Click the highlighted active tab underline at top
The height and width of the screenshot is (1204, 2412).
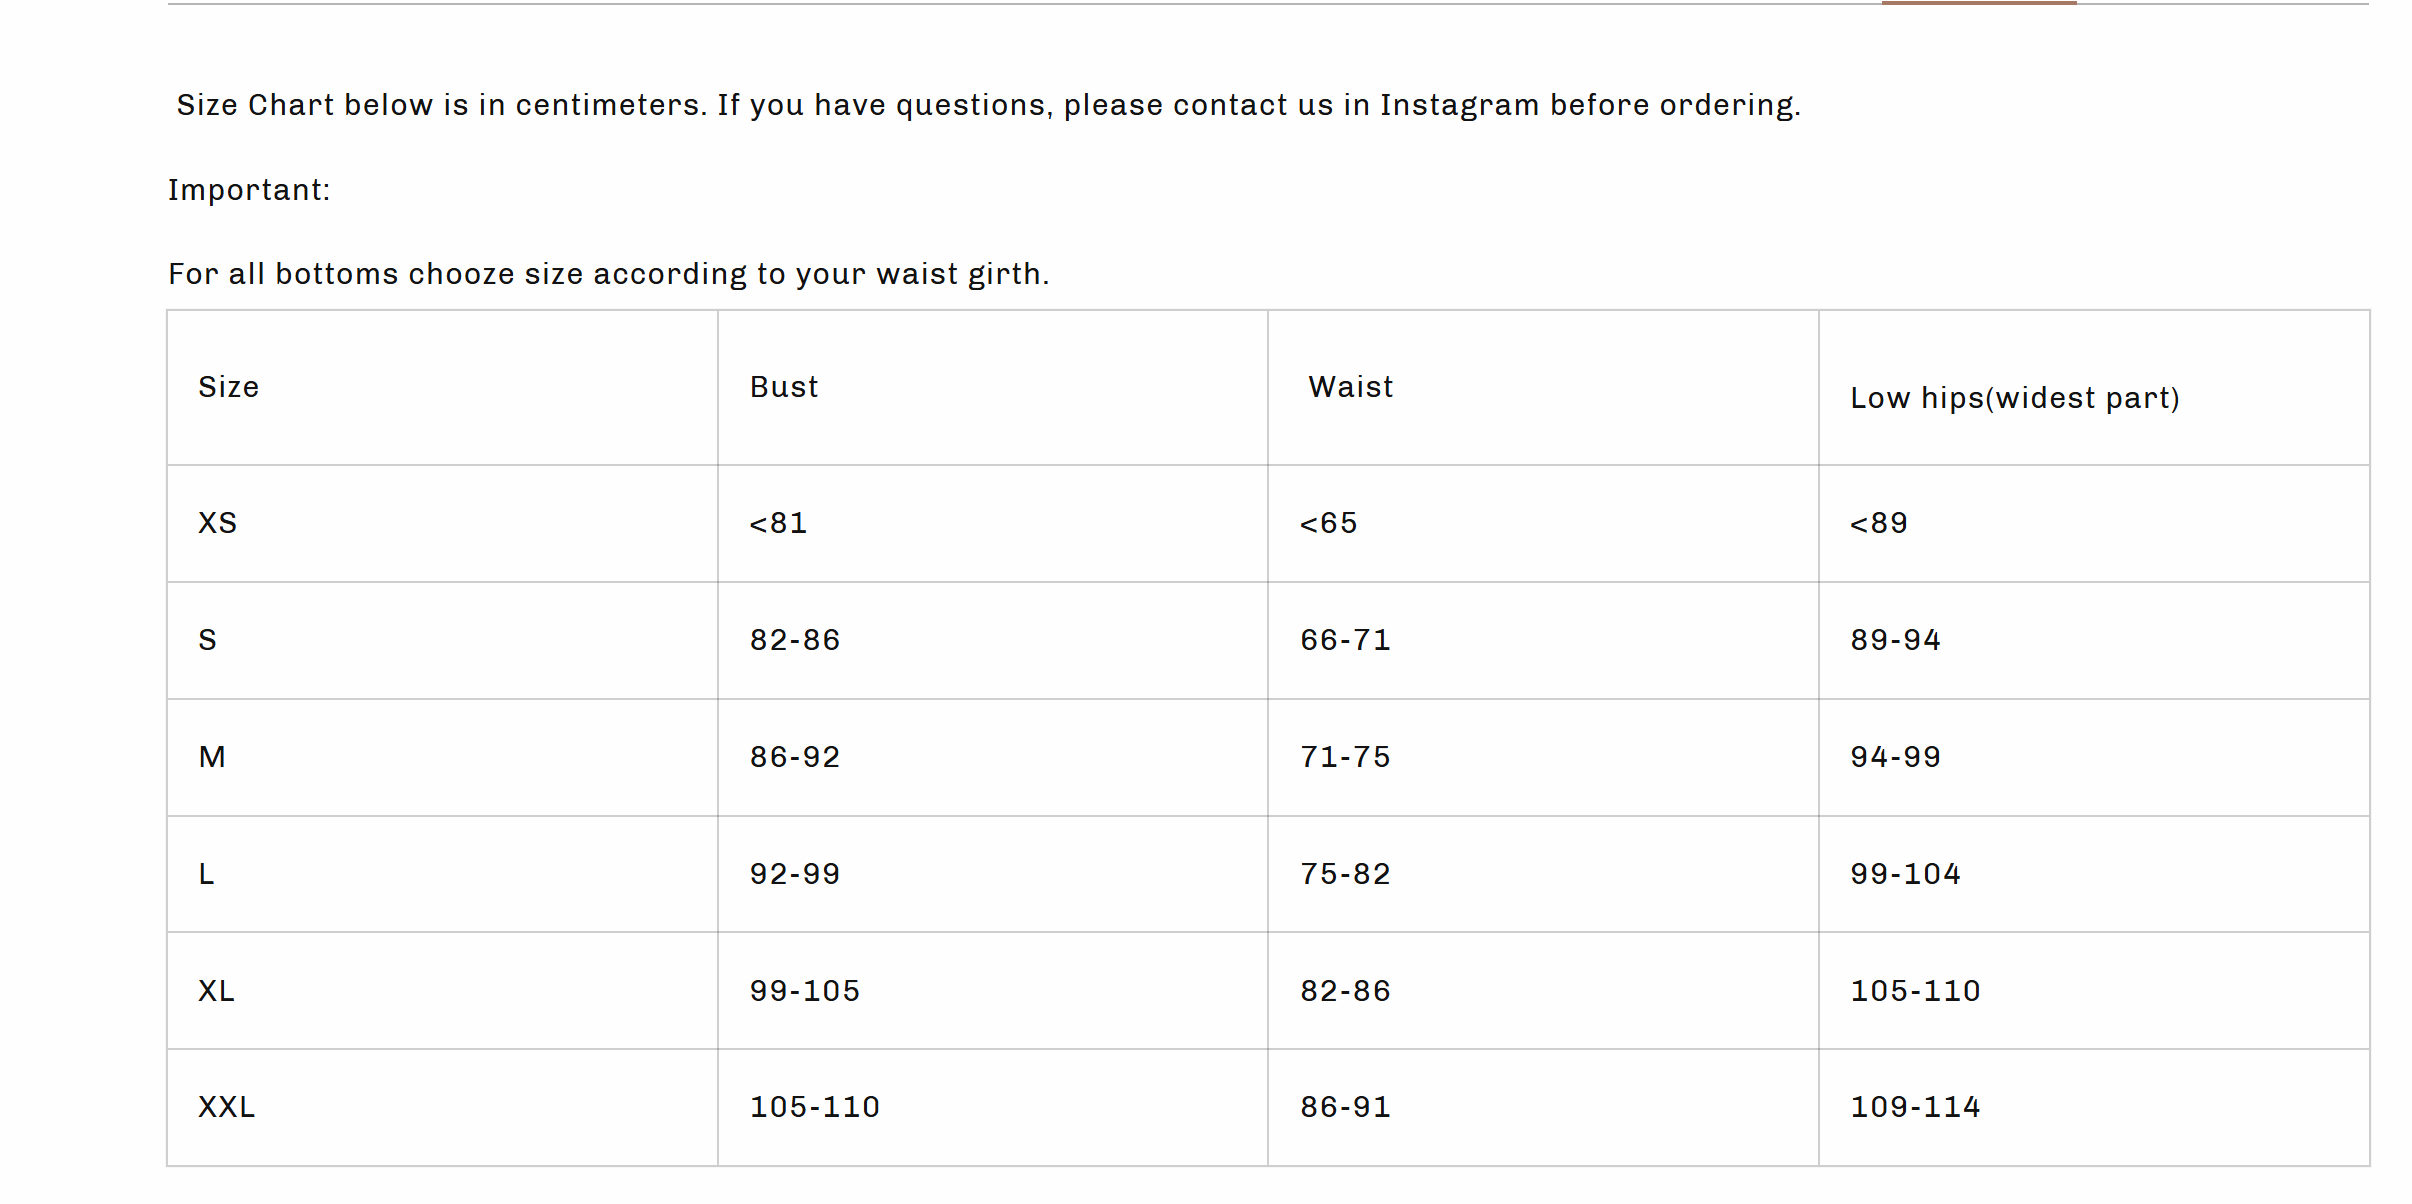[1978, 3]
